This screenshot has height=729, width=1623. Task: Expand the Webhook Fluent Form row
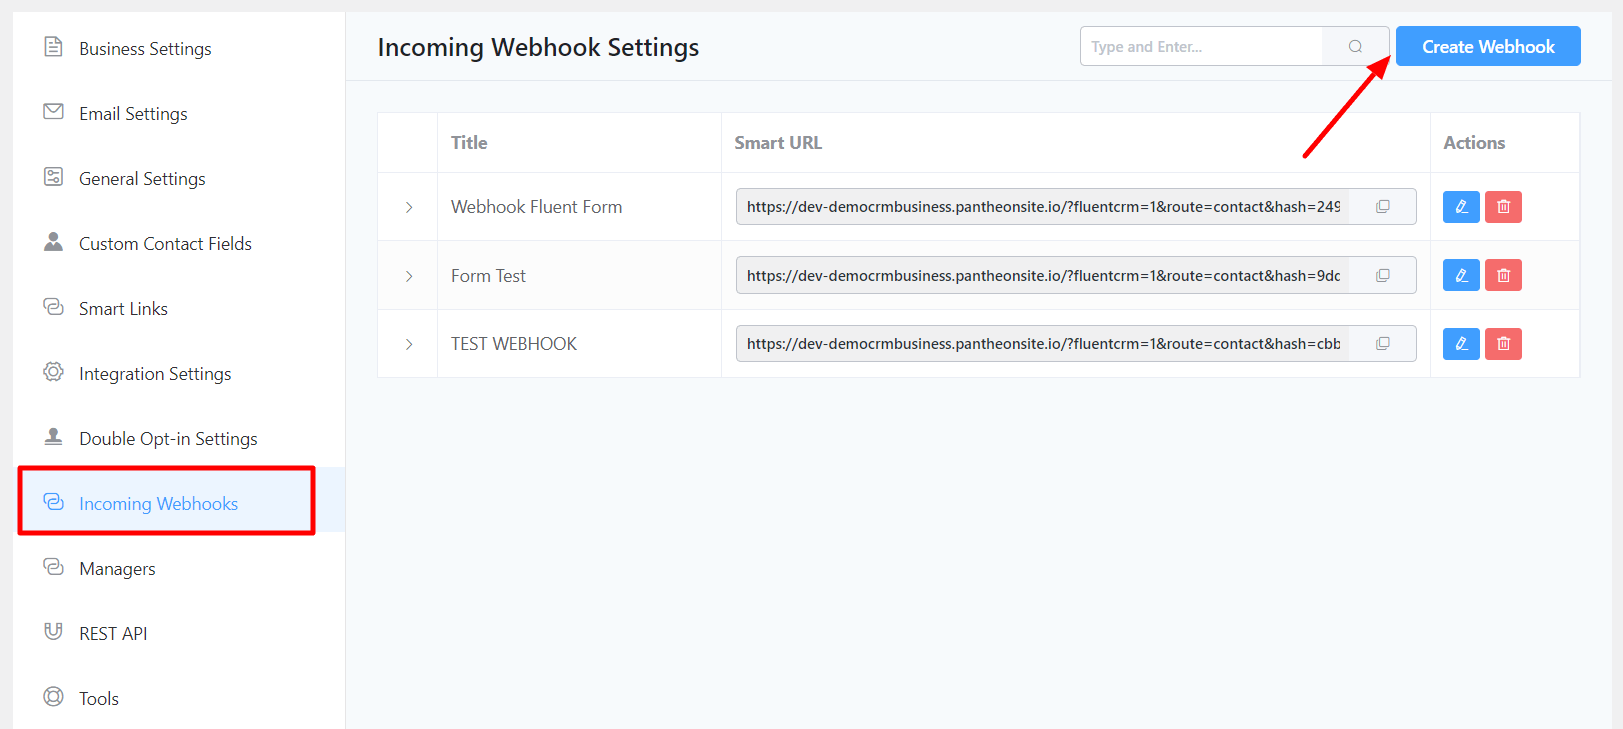(x=409, y=207)
